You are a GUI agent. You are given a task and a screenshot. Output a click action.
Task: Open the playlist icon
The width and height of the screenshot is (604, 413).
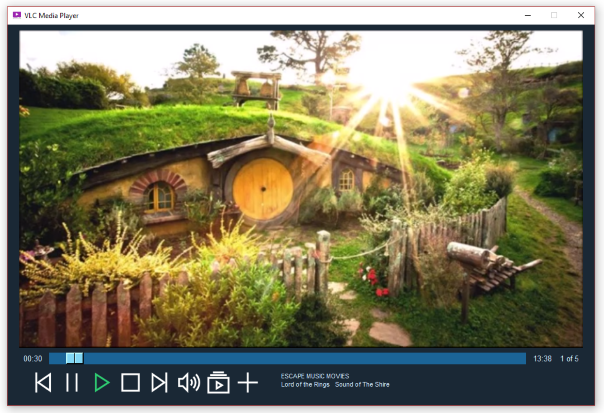point(218,382)
